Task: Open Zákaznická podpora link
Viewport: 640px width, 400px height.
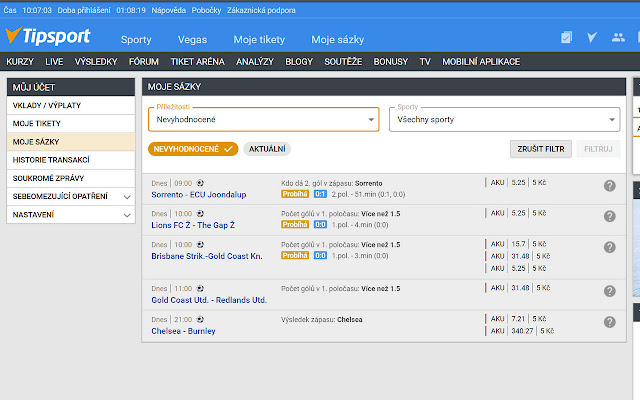Action: coord(261,10)
